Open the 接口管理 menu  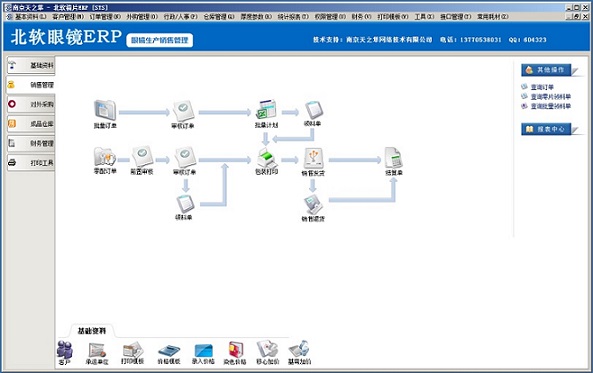455,17
